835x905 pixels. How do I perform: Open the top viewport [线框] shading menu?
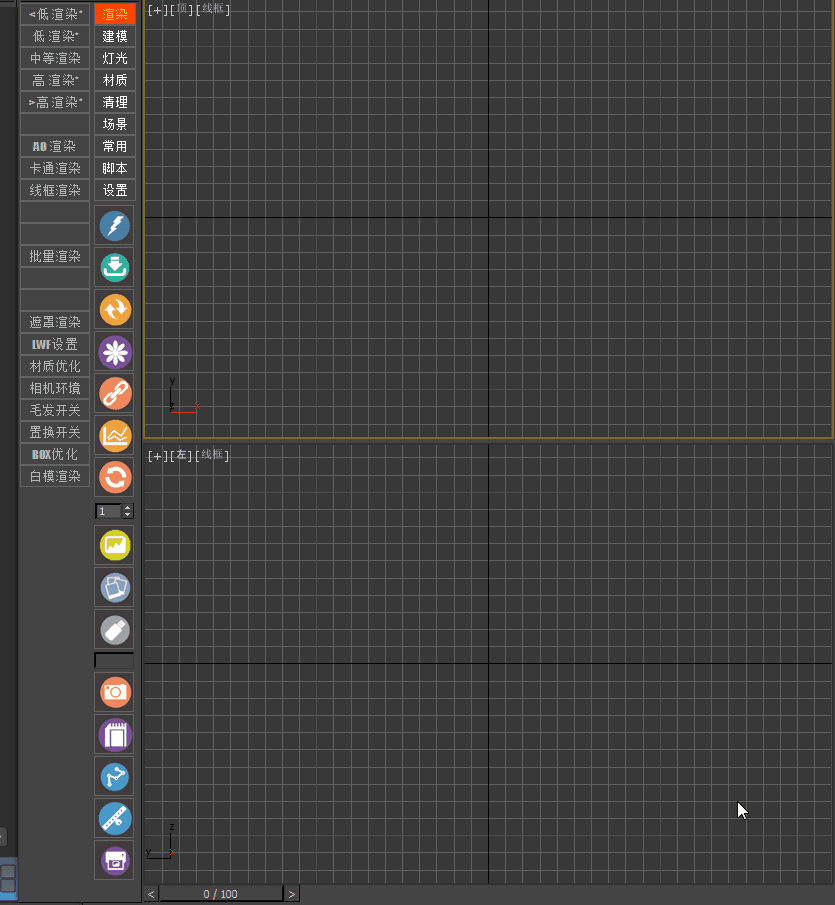point(212,10)
